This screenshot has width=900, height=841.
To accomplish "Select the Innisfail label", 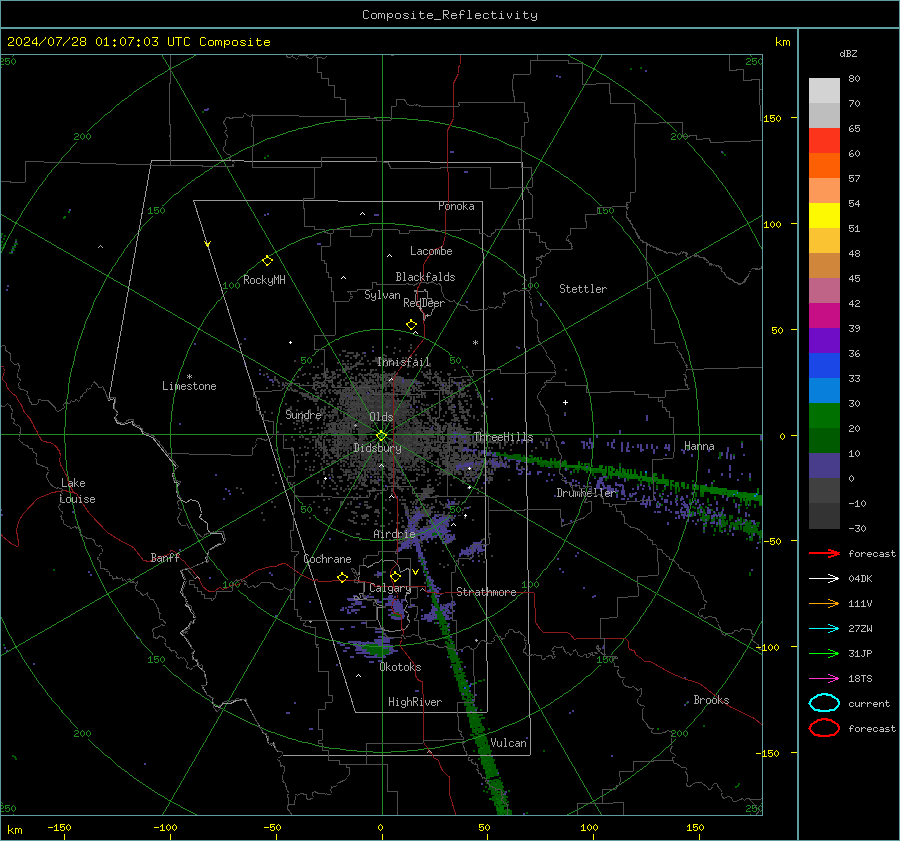I will click(404, 362).
